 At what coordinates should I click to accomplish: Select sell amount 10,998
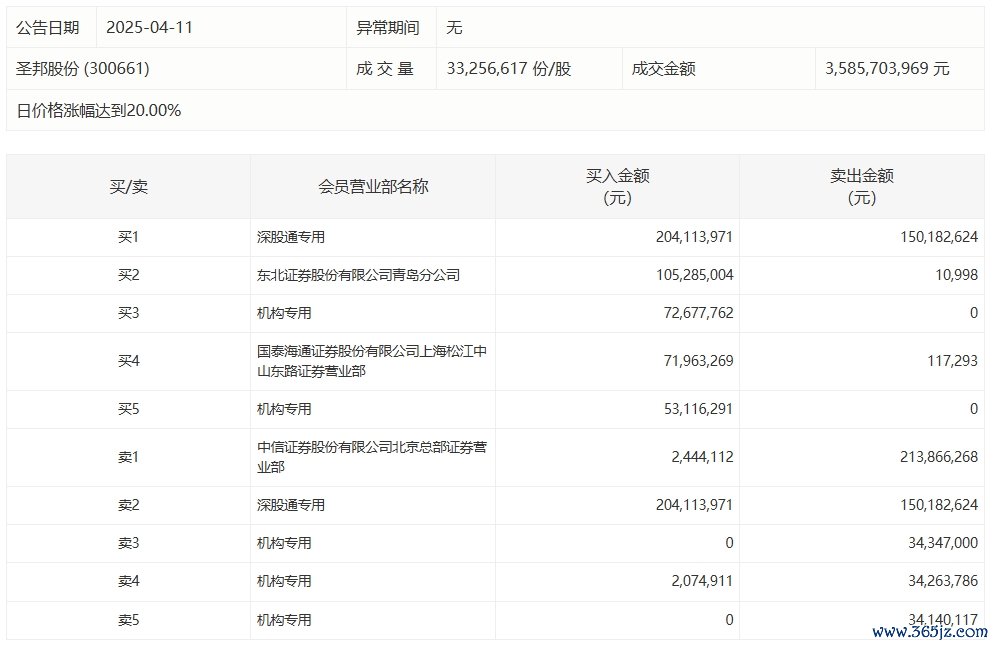956,275
